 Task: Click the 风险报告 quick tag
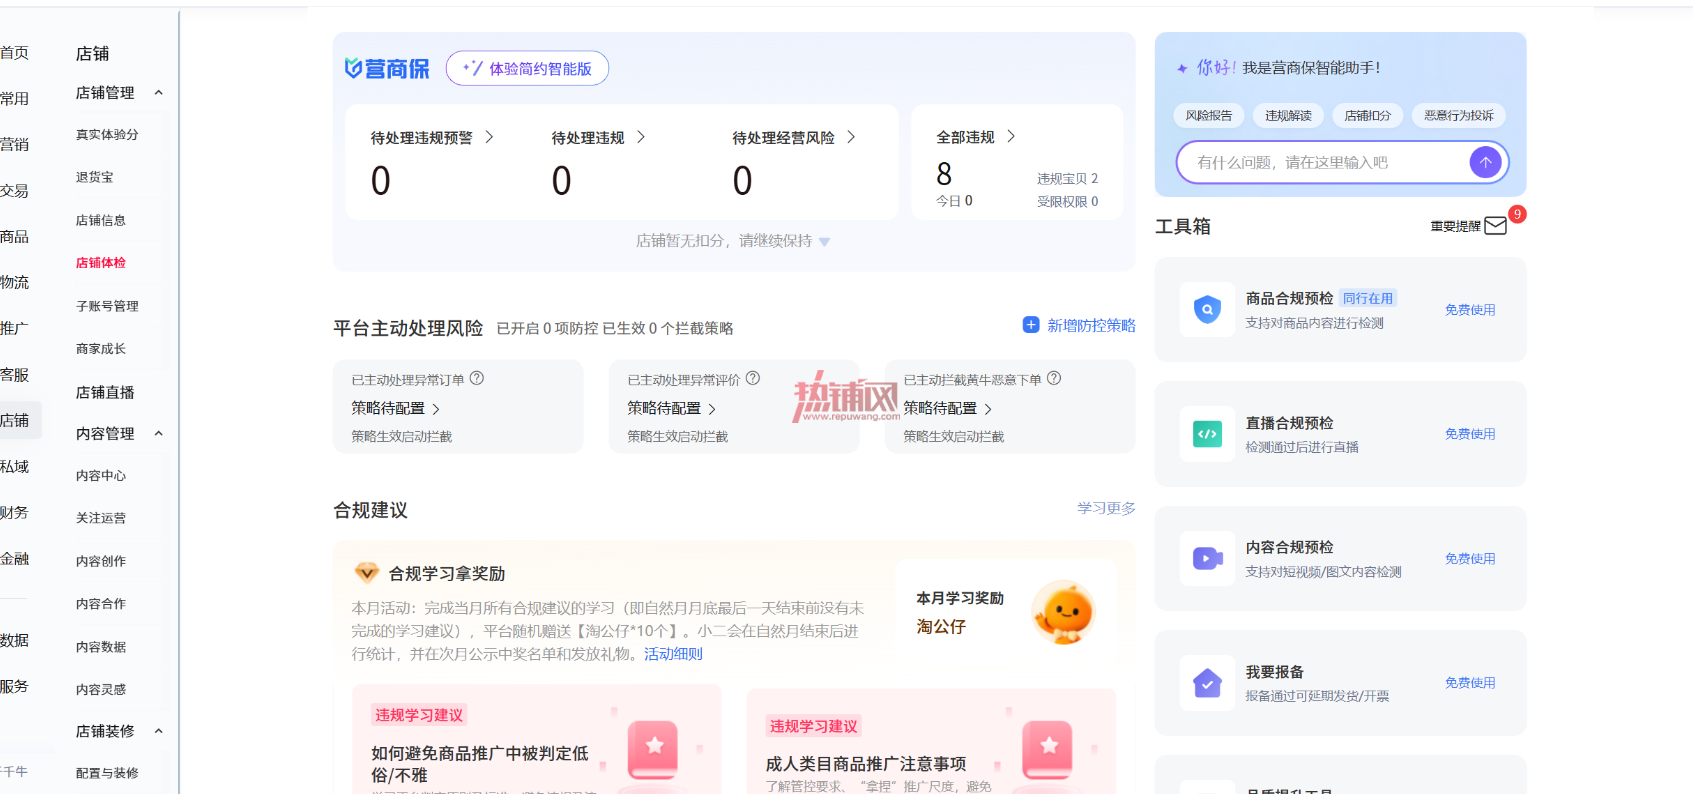(x=1209, y=116)
